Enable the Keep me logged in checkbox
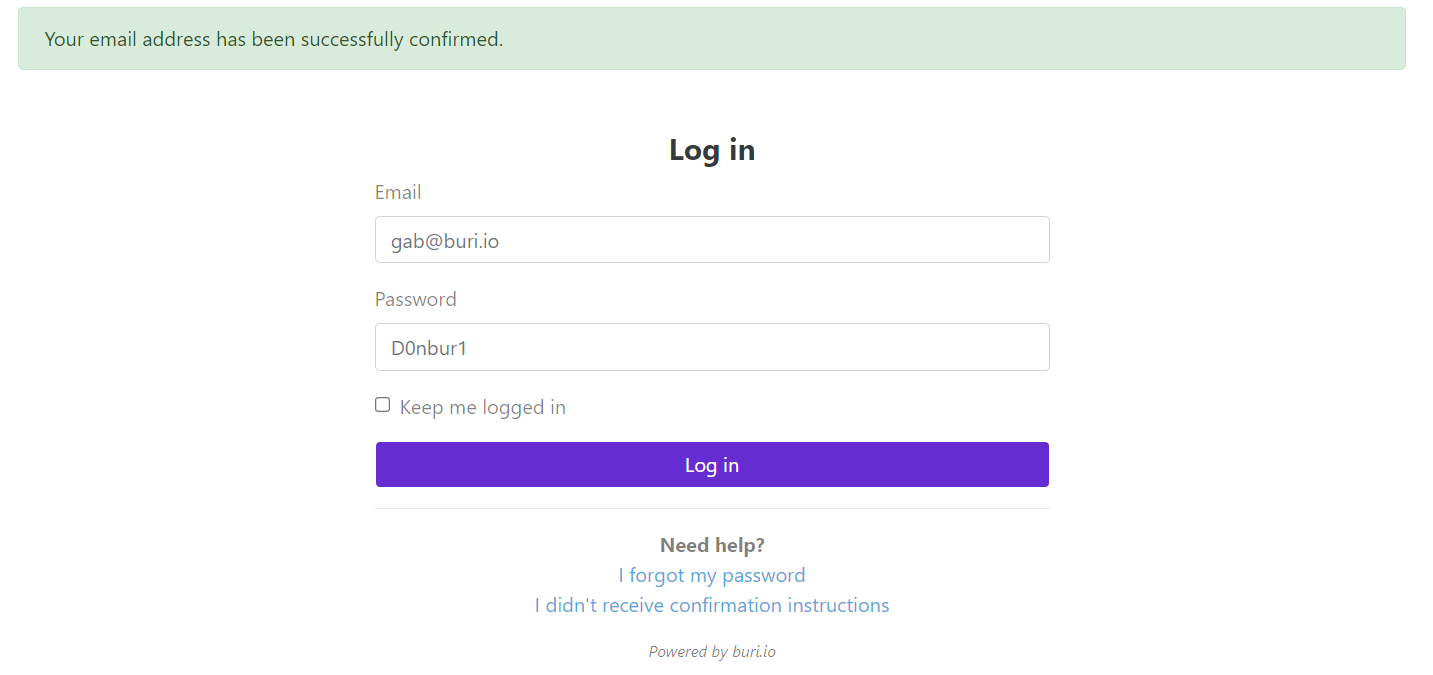 tap(383, 405)
